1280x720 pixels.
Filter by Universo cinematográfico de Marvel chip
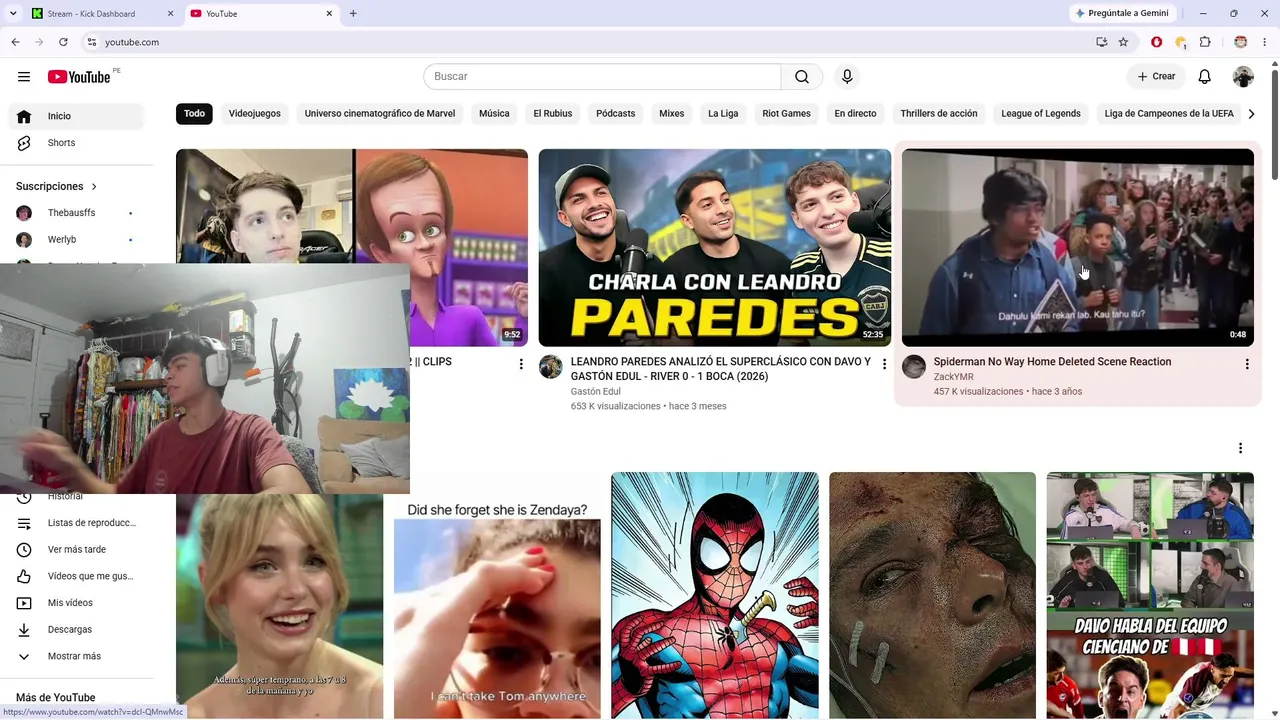[380, 114]
